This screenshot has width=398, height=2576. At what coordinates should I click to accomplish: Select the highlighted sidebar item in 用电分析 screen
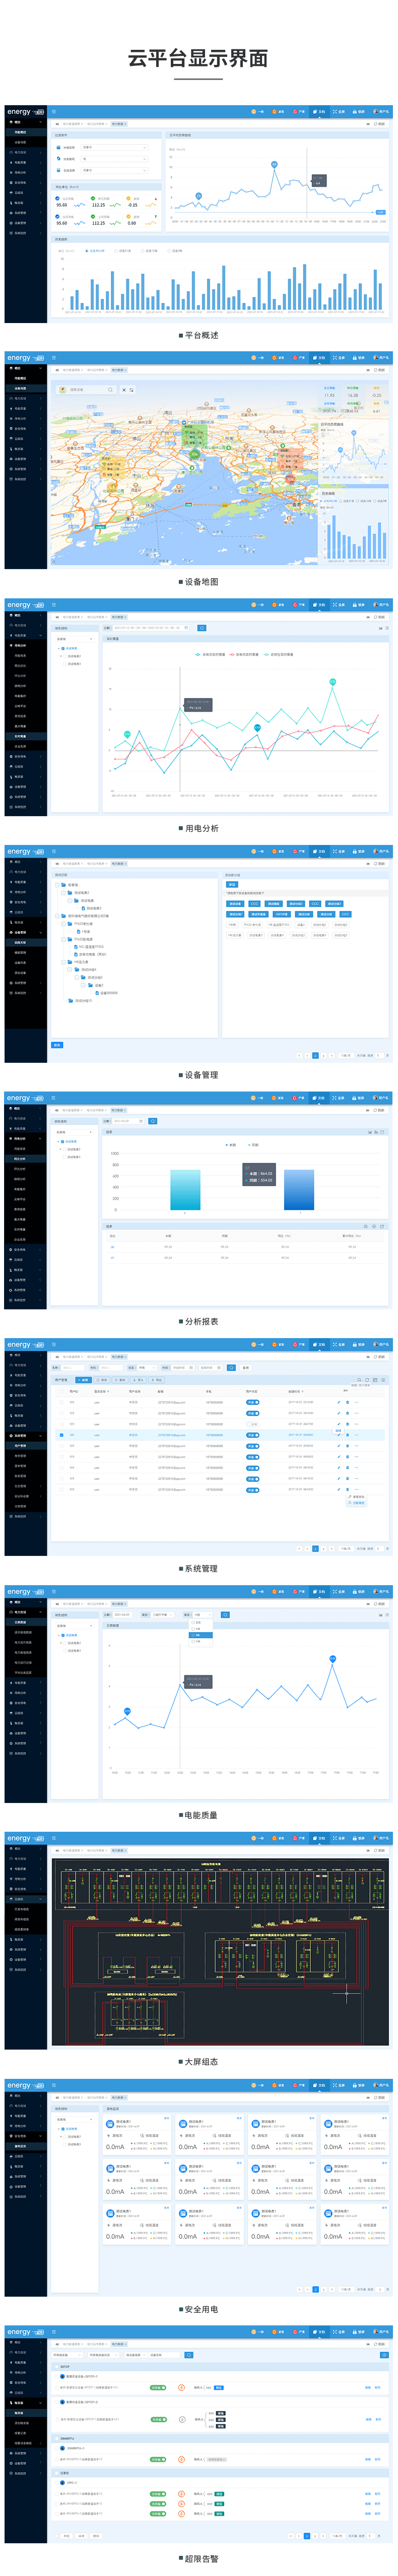tap(20, 736)
